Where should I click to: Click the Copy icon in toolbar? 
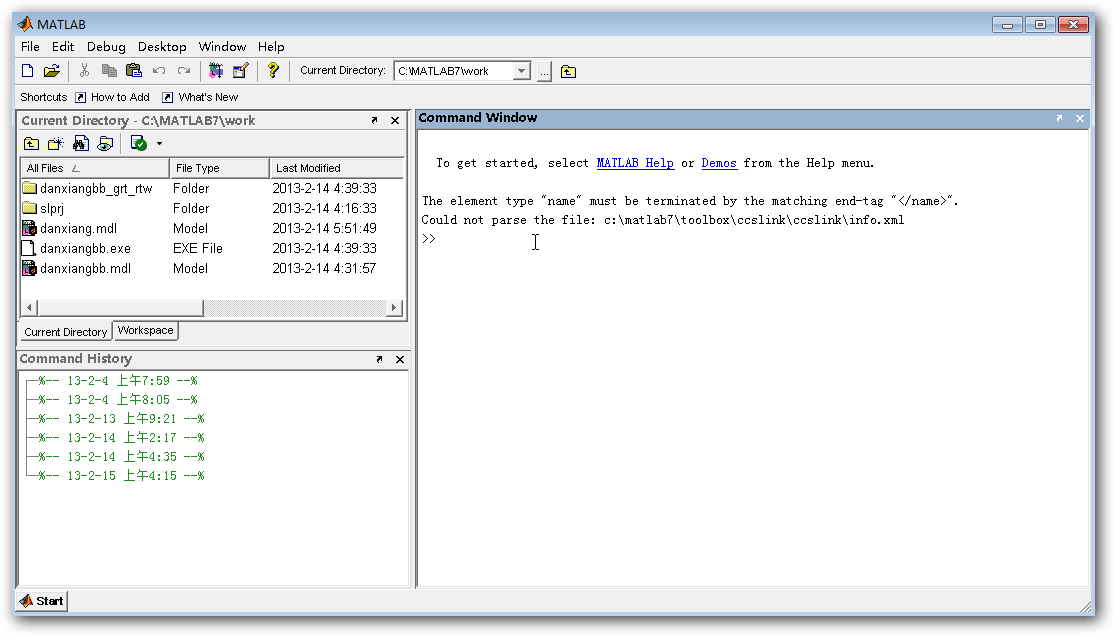point(109,70)
